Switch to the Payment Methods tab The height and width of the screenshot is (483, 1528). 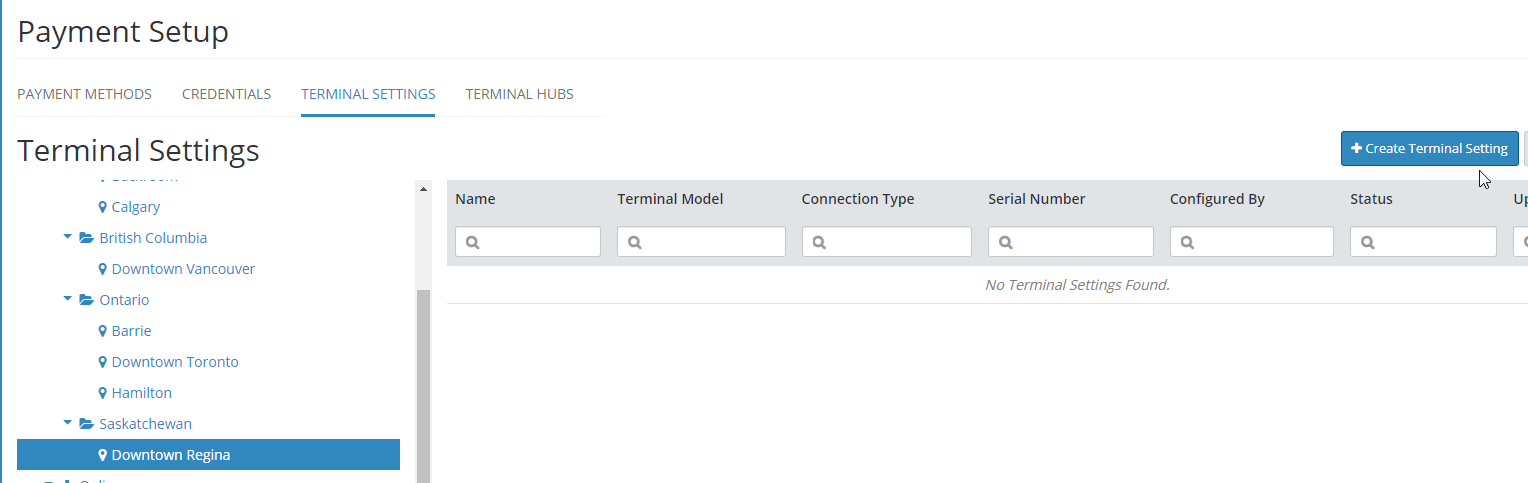click(x=84, y=94)
